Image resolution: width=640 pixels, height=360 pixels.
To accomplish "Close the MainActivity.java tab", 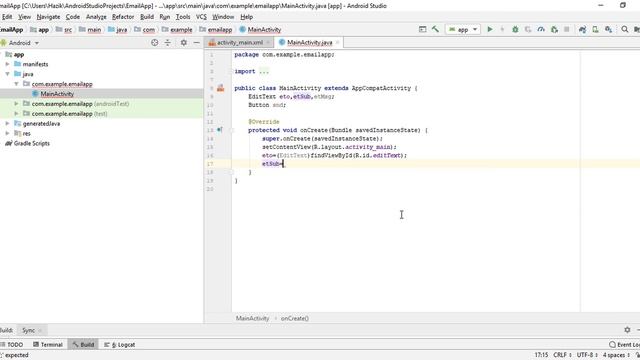I will pos(338,42).
